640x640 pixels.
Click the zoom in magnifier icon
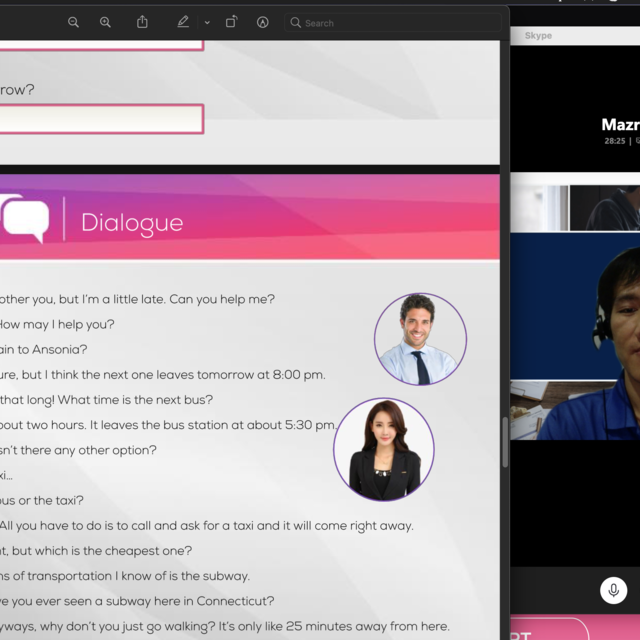105,22
